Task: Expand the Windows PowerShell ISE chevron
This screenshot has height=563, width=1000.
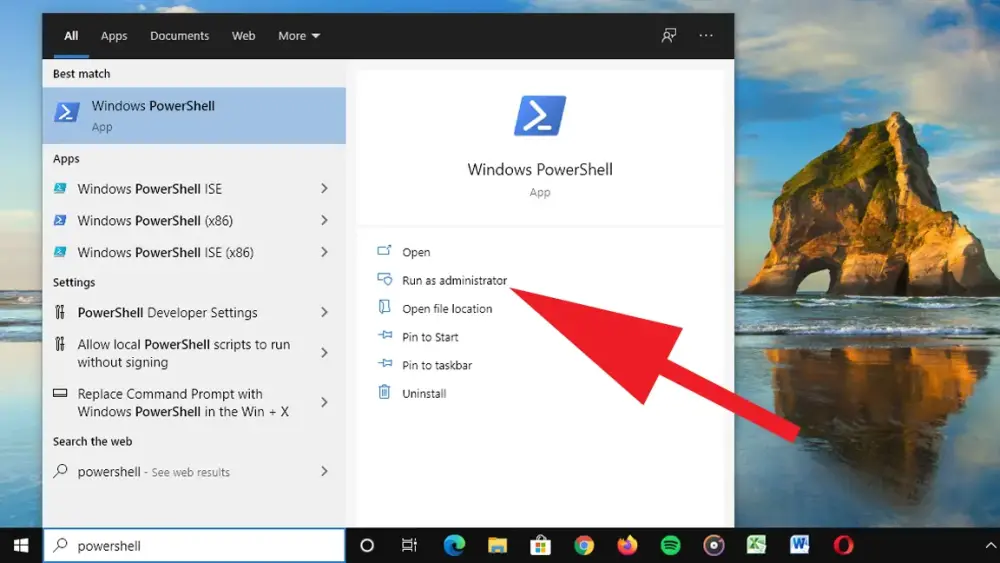Action: click(324, 189)
